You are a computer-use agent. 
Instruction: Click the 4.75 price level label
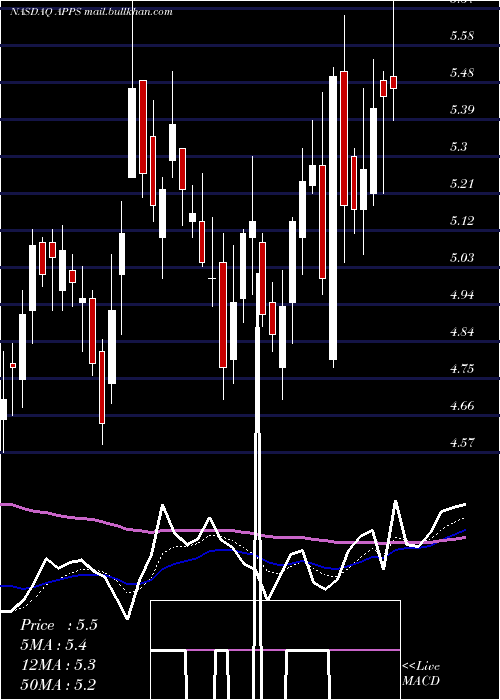462,369
